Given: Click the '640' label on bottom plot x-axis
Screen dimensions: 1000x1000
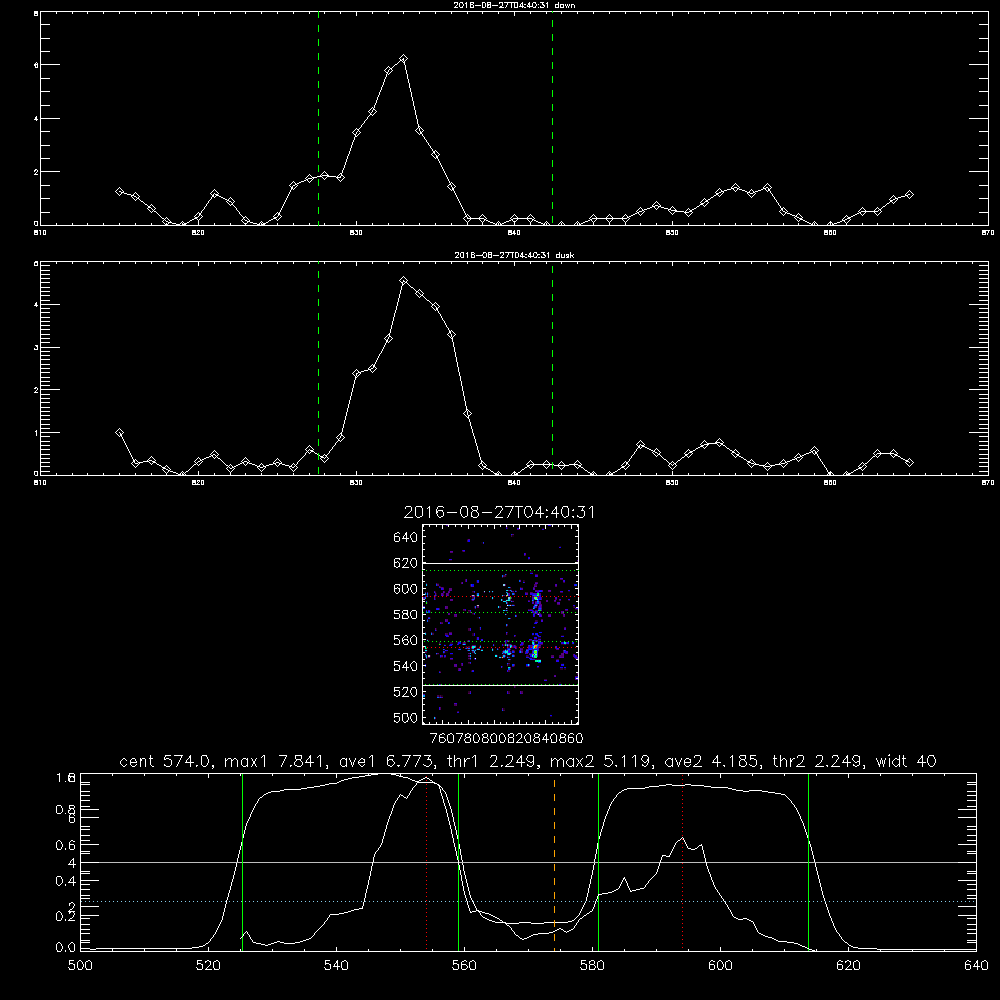Looking at the screenshot, I should tap(976, 966).
